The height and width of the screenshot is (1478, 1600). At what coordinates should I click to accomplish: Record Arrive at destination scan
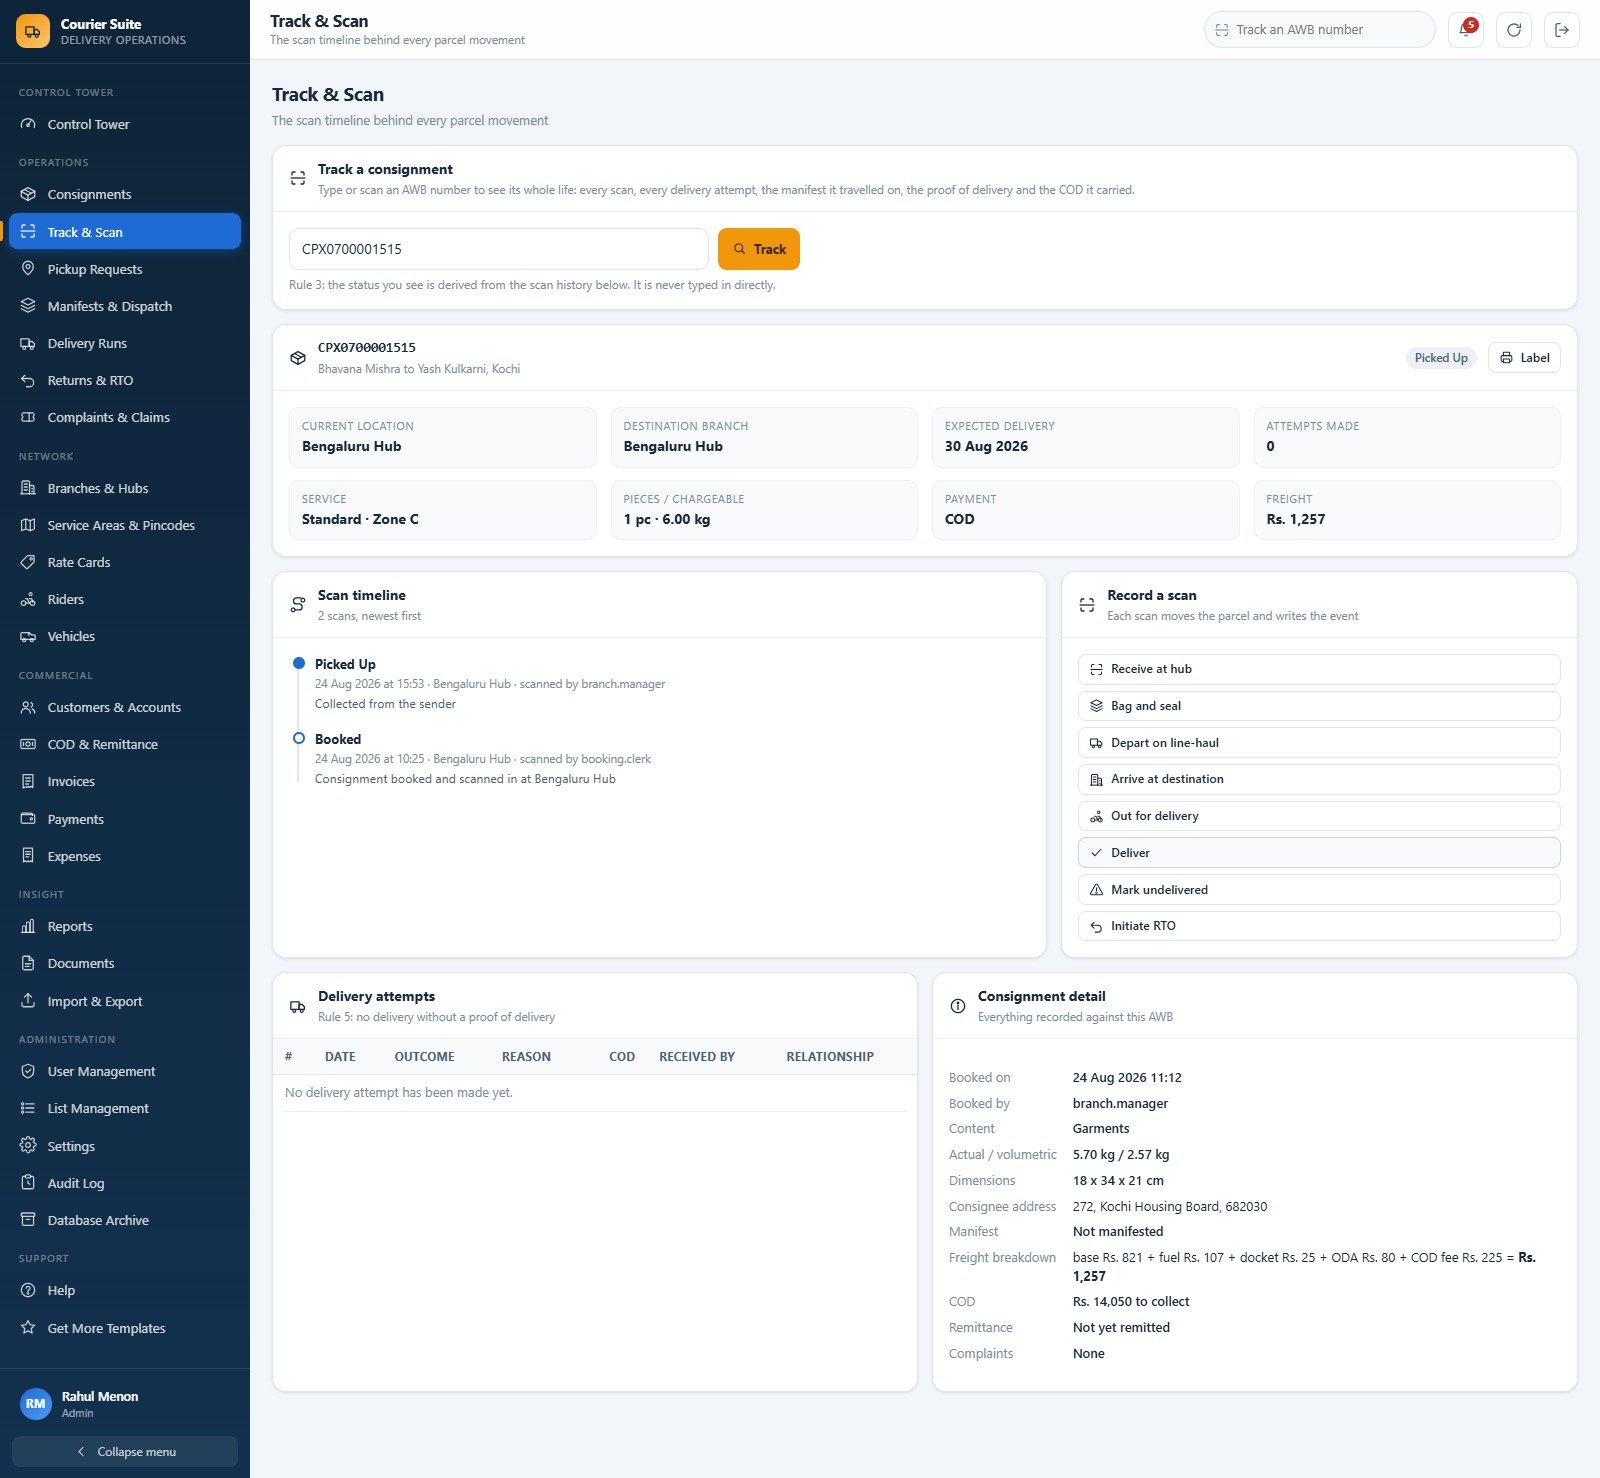click(1319, 779)
